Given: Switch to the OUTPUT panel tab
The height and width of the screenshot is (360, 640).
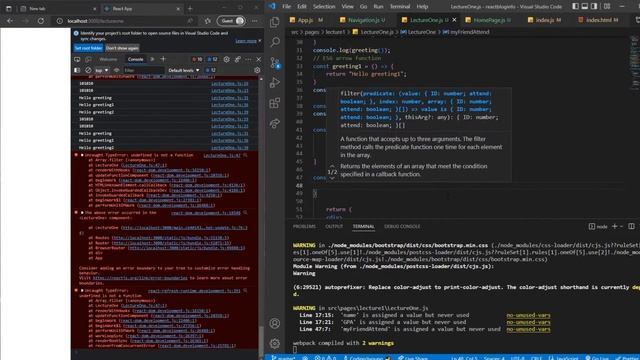Looking at the screenshot, I should (334, 226).
